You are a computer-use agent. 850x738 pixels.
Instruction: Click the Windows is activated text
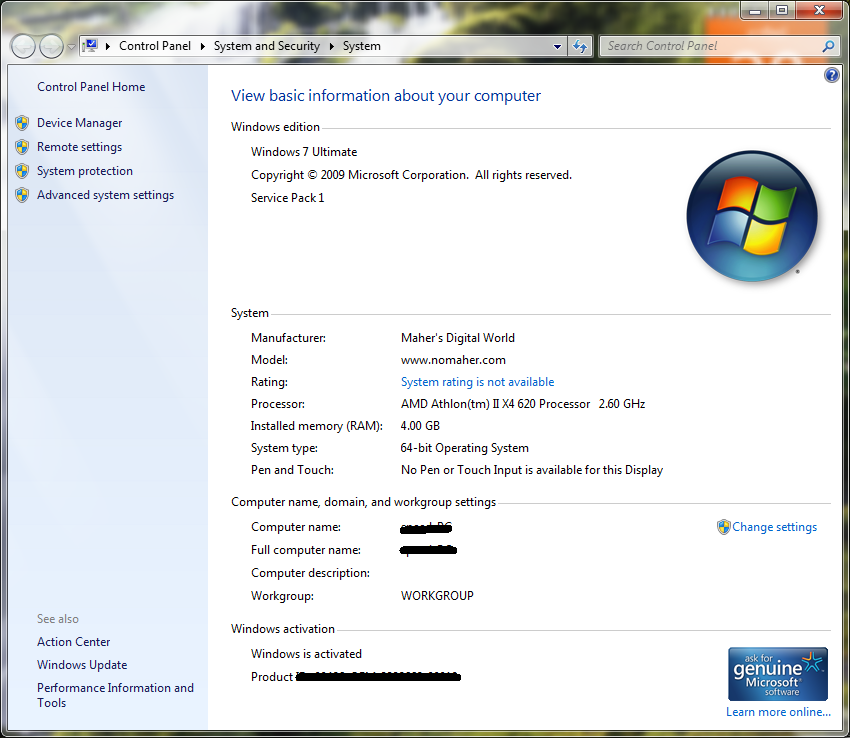tap(306, 654)
